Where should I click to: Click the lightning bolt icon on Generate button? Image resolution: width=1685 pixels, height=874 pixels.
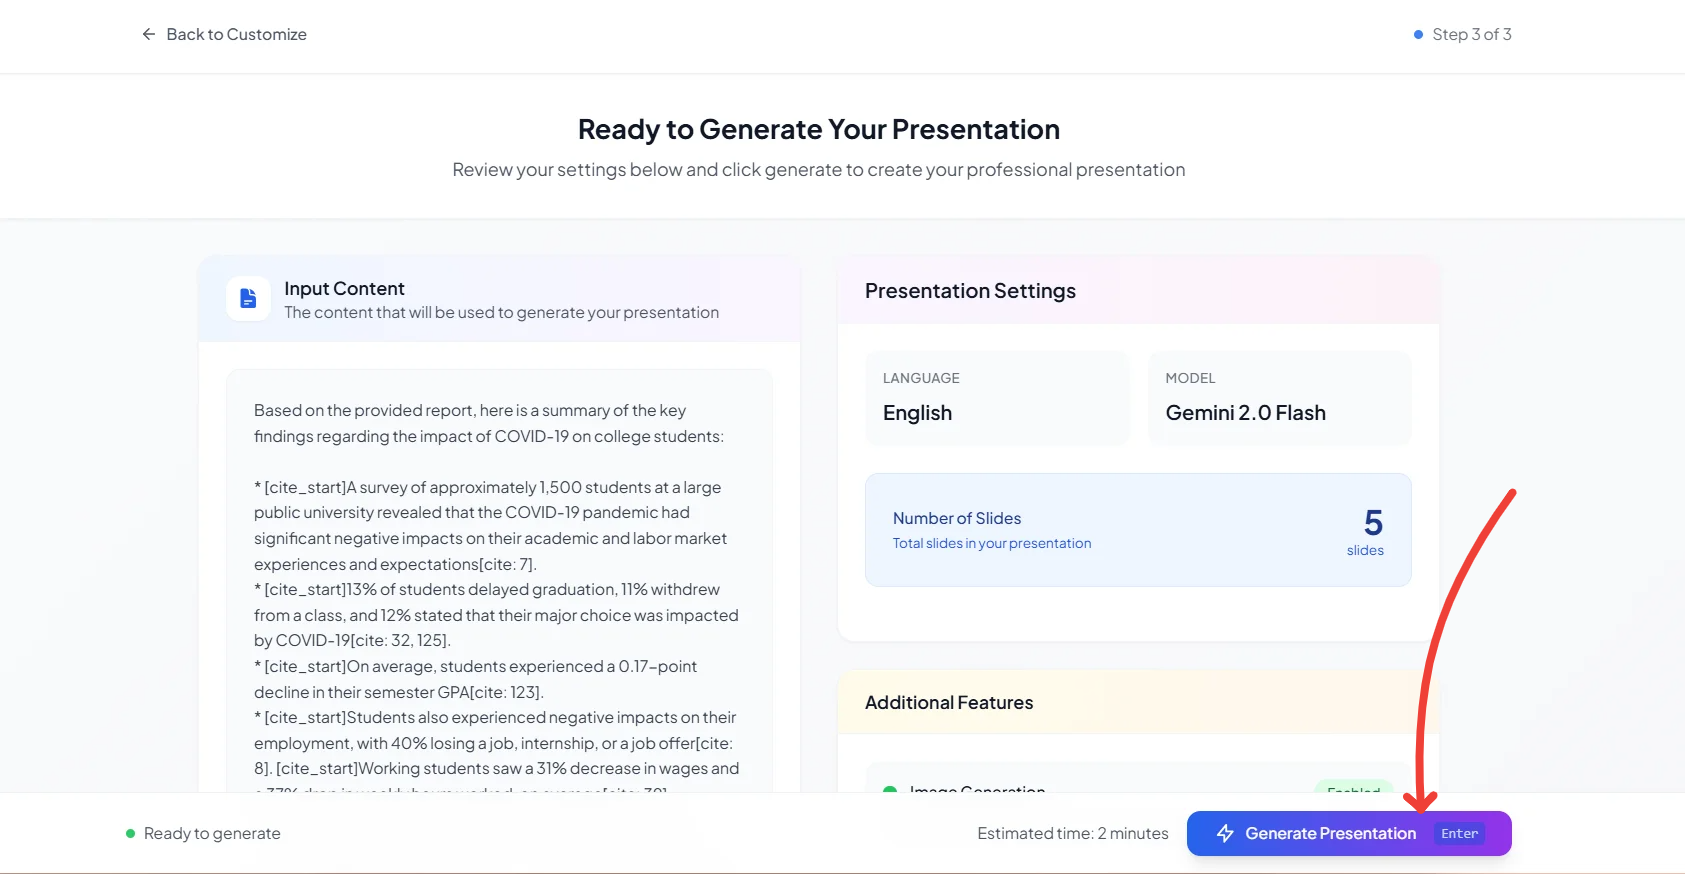pos(1225,833)
